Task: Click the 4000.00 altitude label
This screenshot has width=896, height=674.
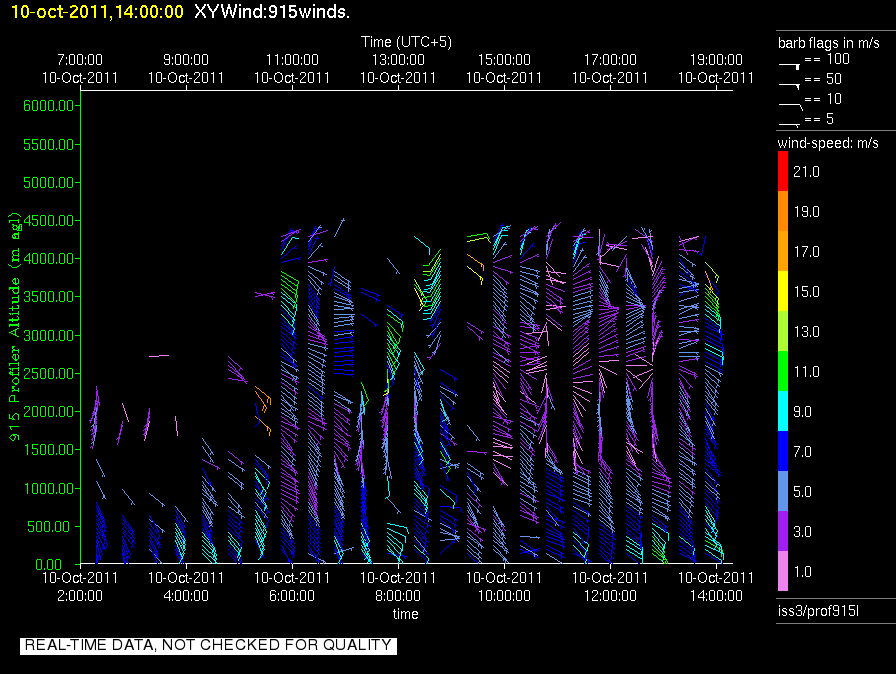Action: pos(49,259)
